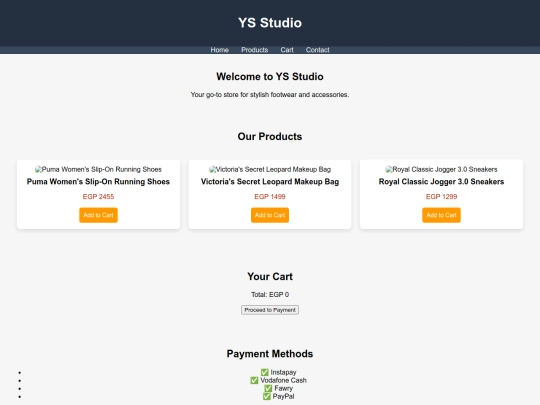
Task: Click the price EGP 2455
Action: pos(98,197)
